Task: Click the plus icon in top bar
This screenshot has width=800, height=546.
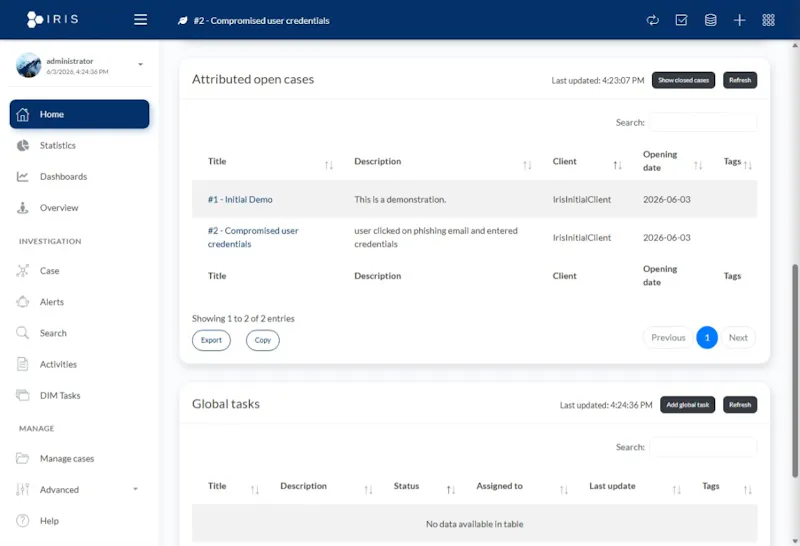Action: (739, 20)
